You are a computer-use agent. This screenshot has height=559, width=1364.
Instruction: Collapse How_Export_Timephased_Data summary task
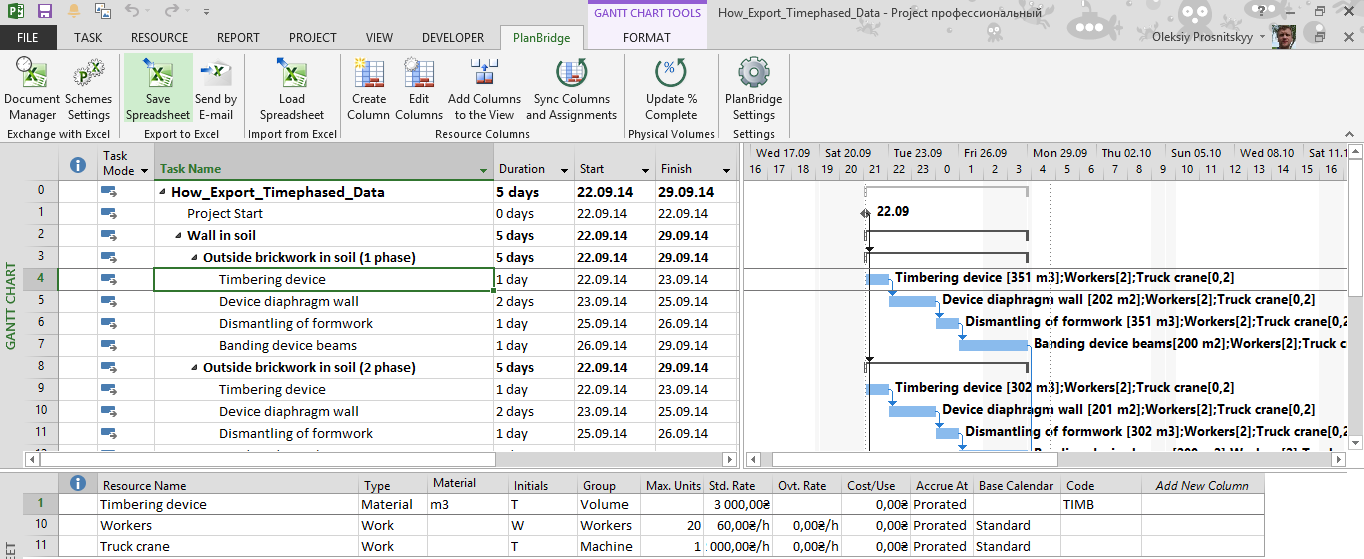162,192
